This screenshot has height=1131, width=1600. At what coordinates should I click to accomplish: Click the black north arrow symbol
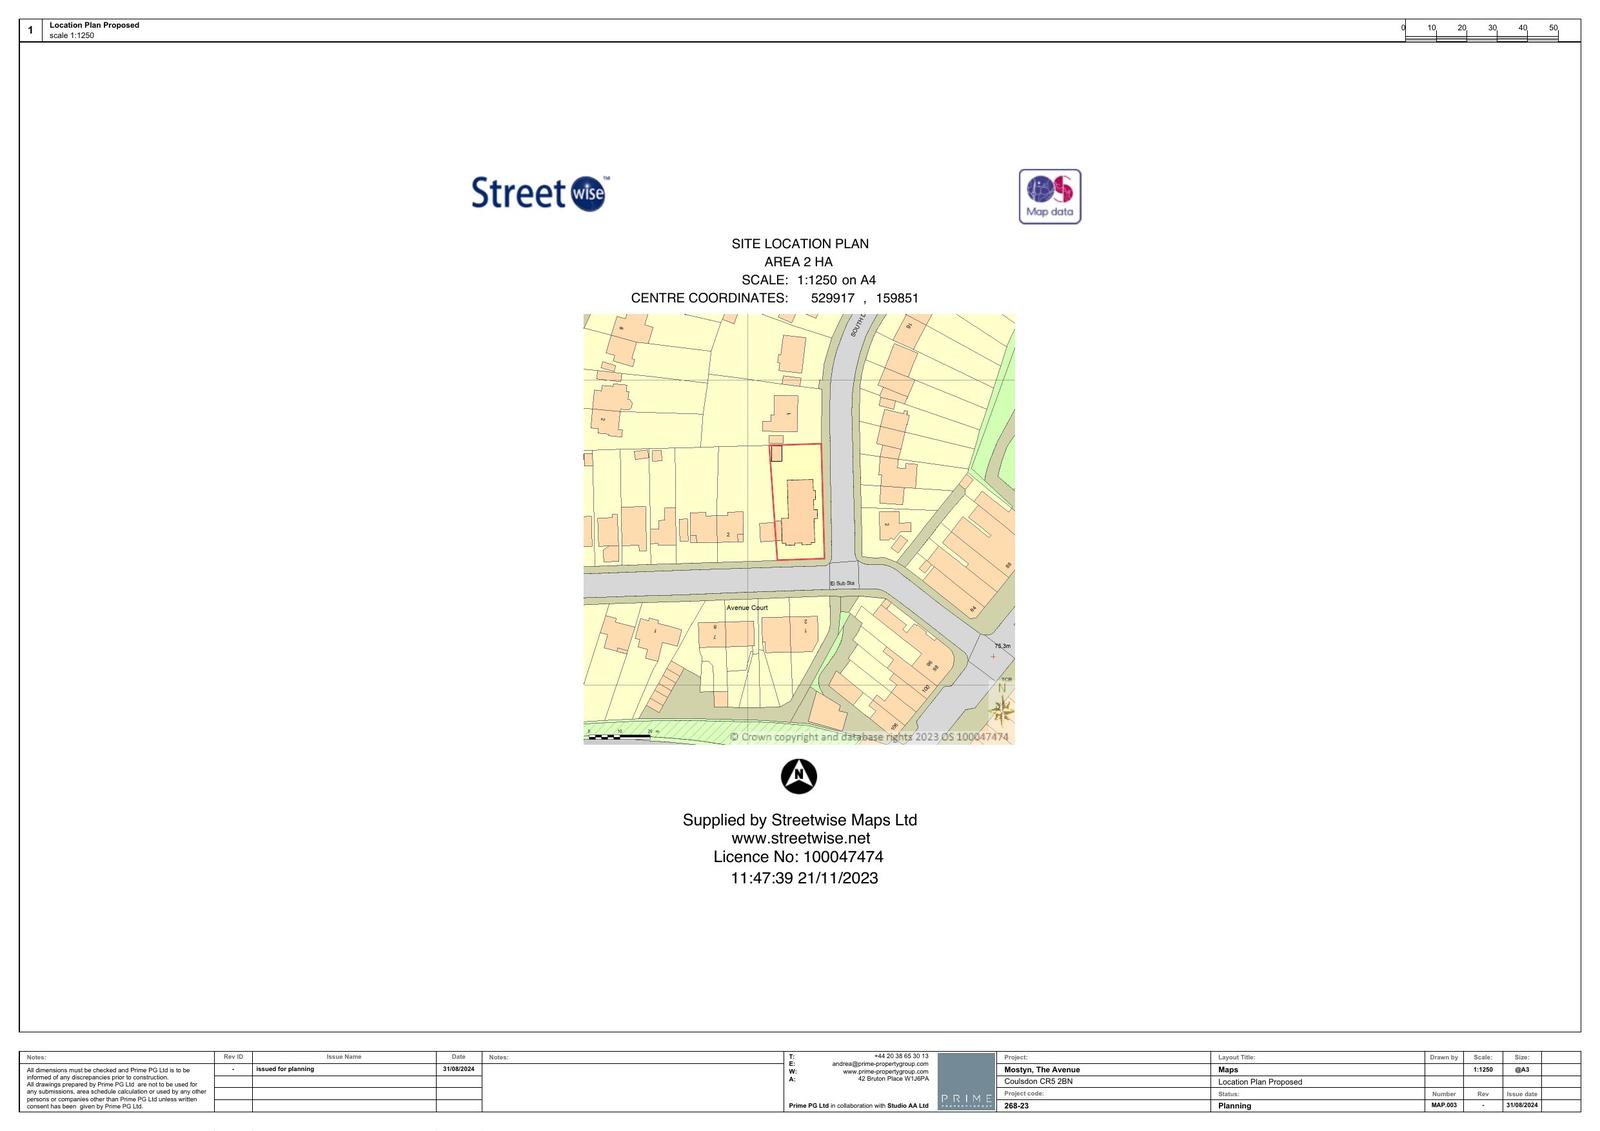(798, 775)
